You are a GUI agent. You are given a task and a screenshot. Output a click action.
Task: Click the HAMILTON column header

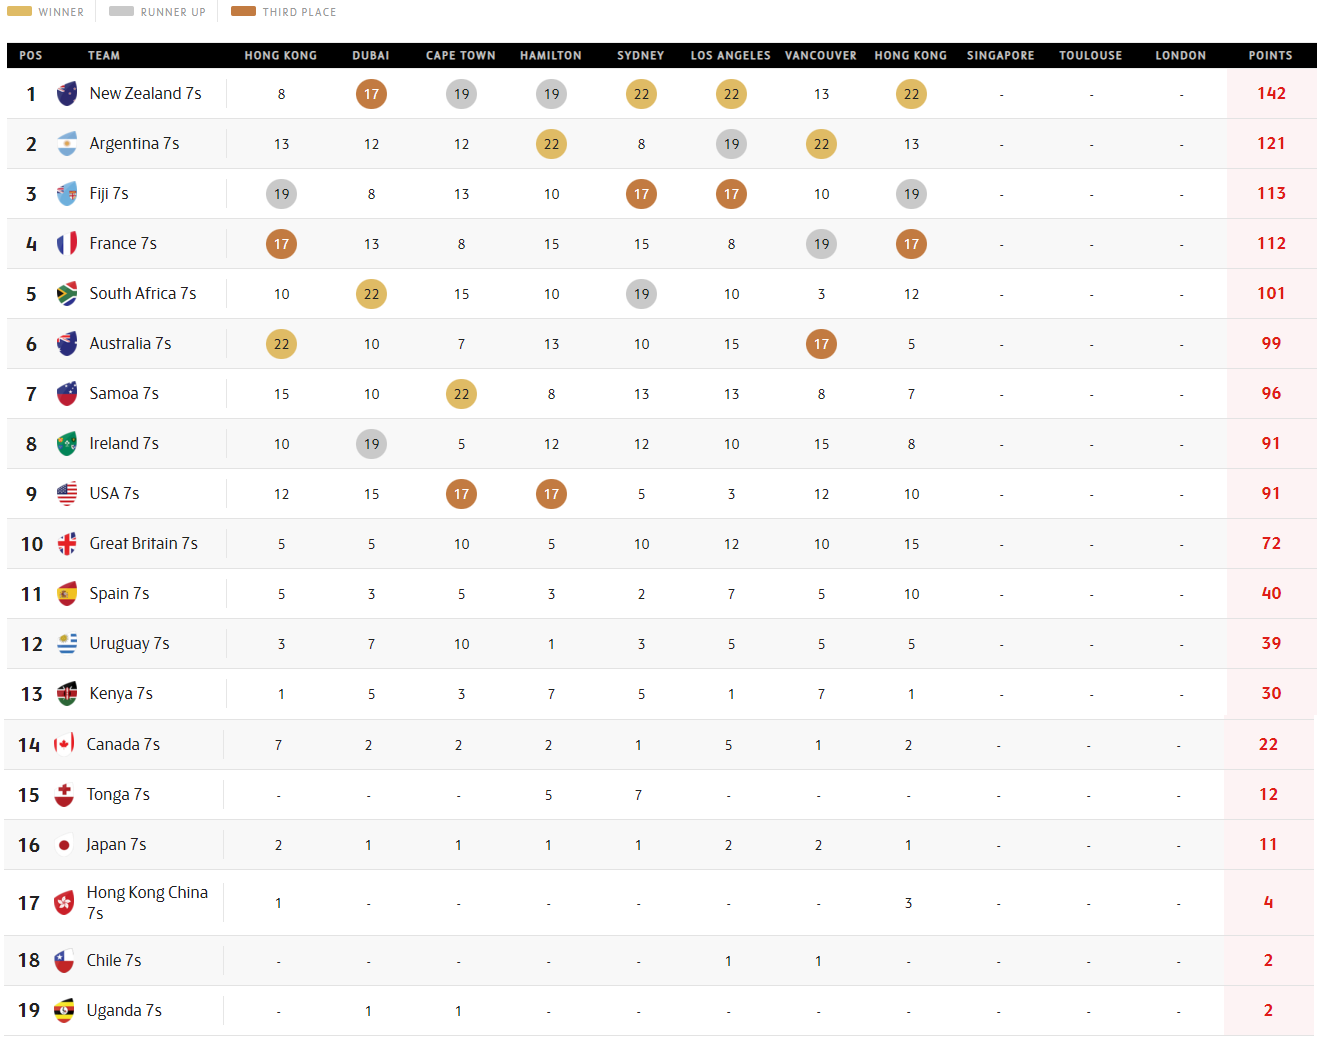(x=551, y=56)
